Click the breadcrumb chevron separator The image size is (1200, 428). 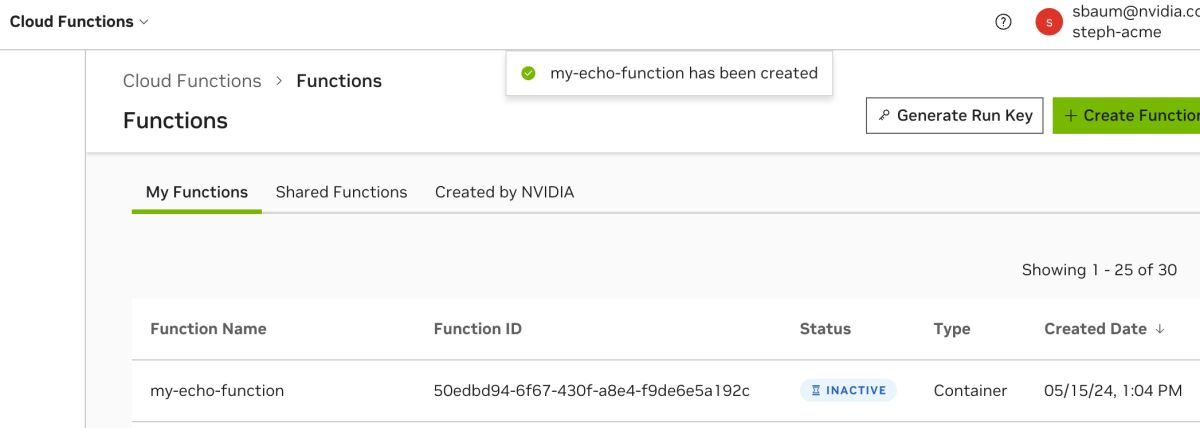click(279, 81)
